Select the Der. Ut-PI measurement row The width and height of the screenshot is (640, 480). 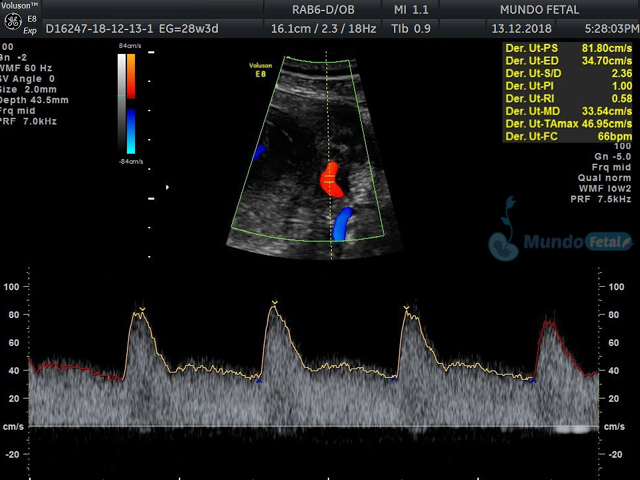567,87
